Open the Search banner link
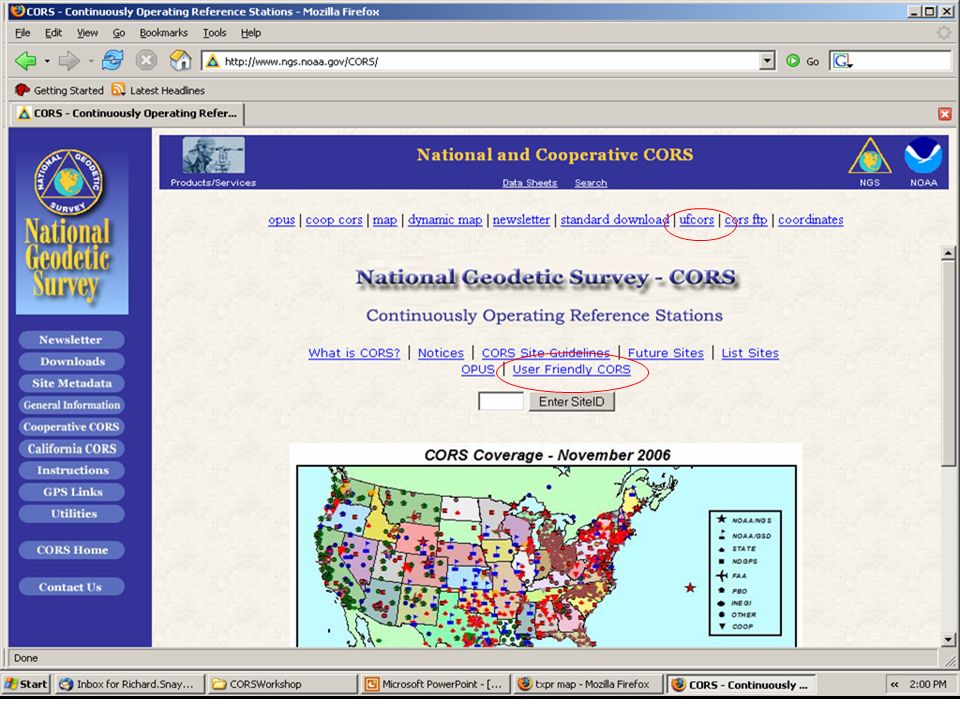This screenshot has width=960, height=720. click(x=591, y=182)
